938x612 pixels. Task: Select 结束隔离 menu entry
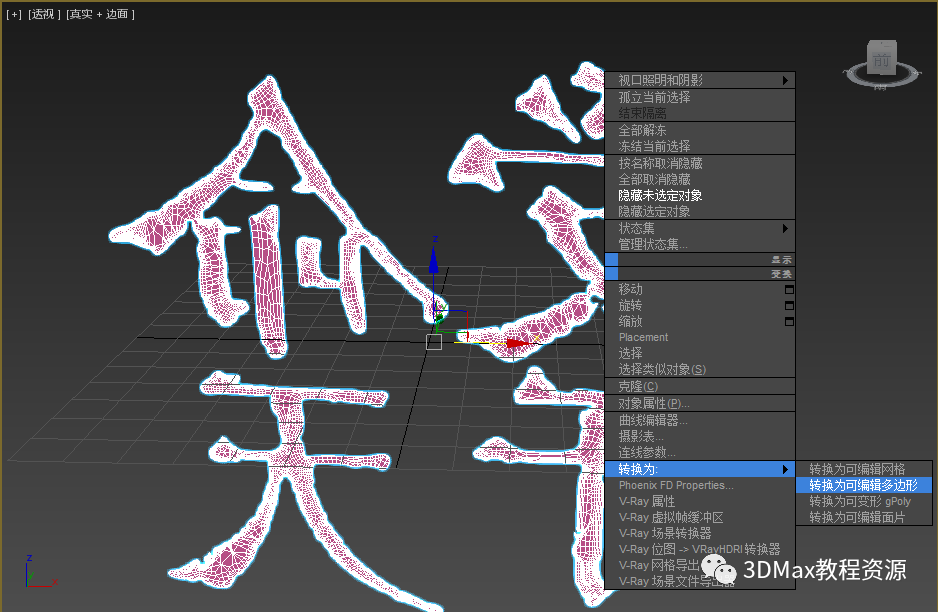point(699,113)
